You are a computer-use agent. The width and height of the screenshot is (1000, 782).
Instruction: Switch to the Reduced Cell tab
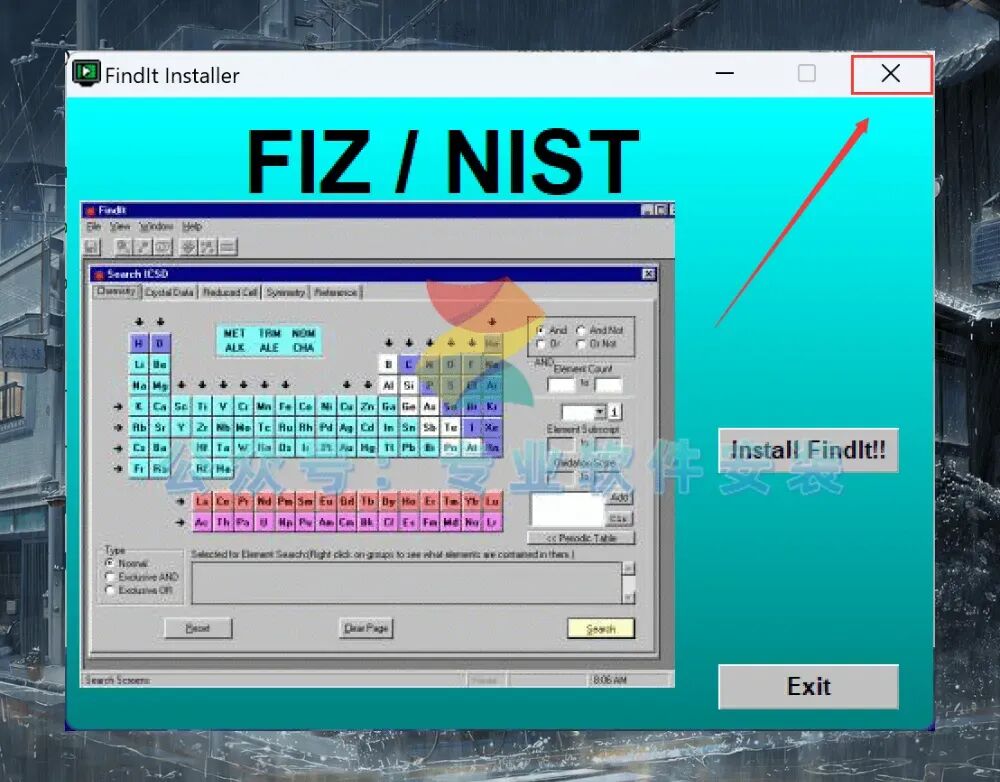pyautogui.click(x=230, y=292)
